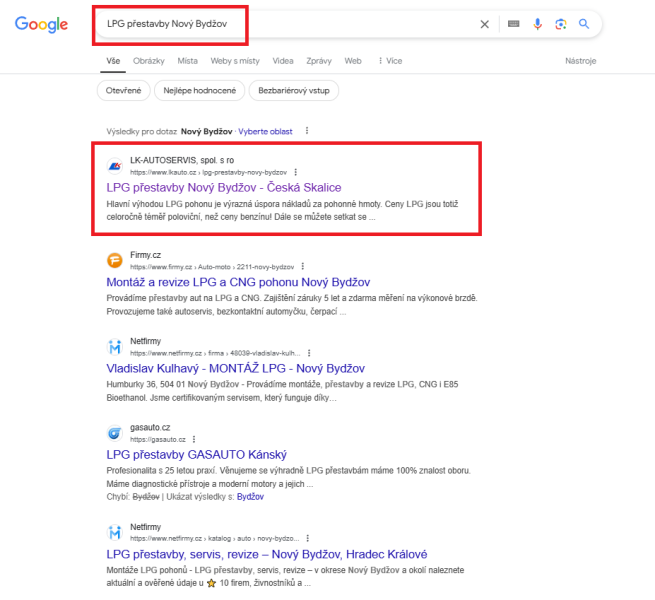Clear the search query with X icon

[485, 24]
